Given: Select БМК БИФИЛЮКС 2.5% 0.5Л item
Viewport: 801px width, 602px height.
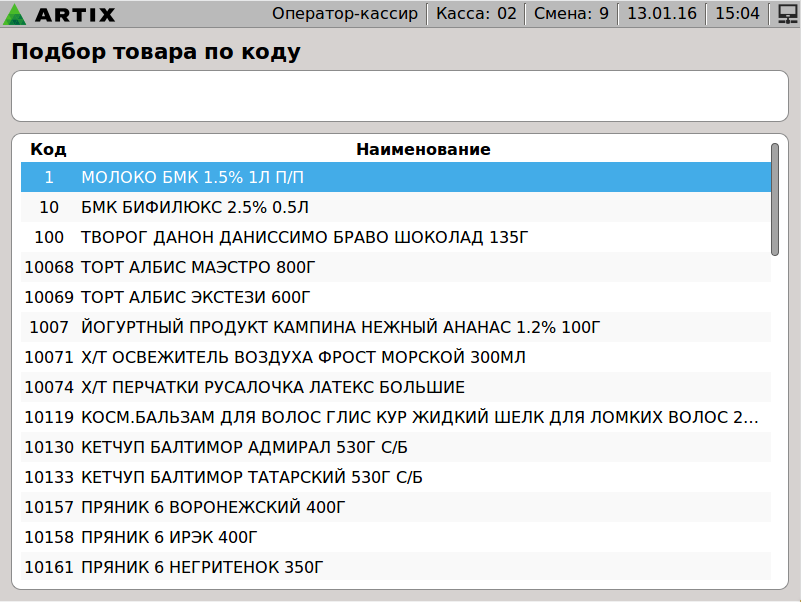Looking at the screenshot, I should tap(396, 207).
